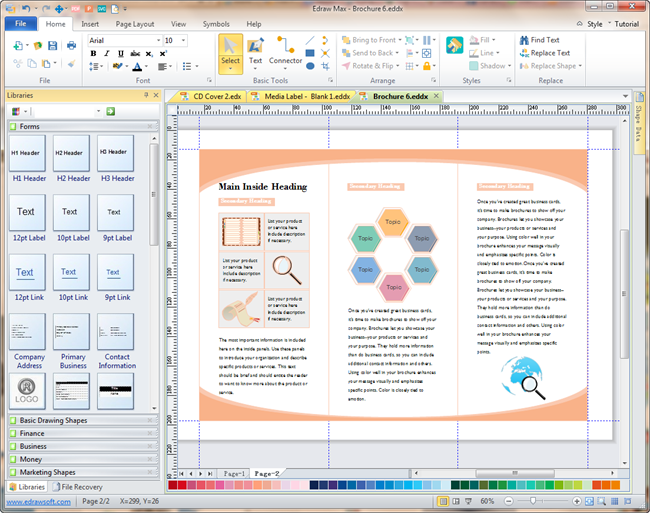The image size is (650, 513).
Task: Toggle Italic text style
Action: click(x=108, y=54)
